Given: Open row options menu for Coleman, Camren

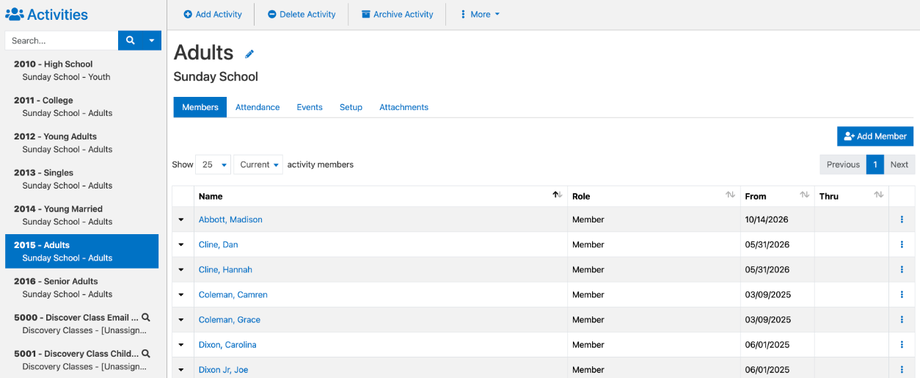Looking at the screenshot, I should (x=901, y=295).
